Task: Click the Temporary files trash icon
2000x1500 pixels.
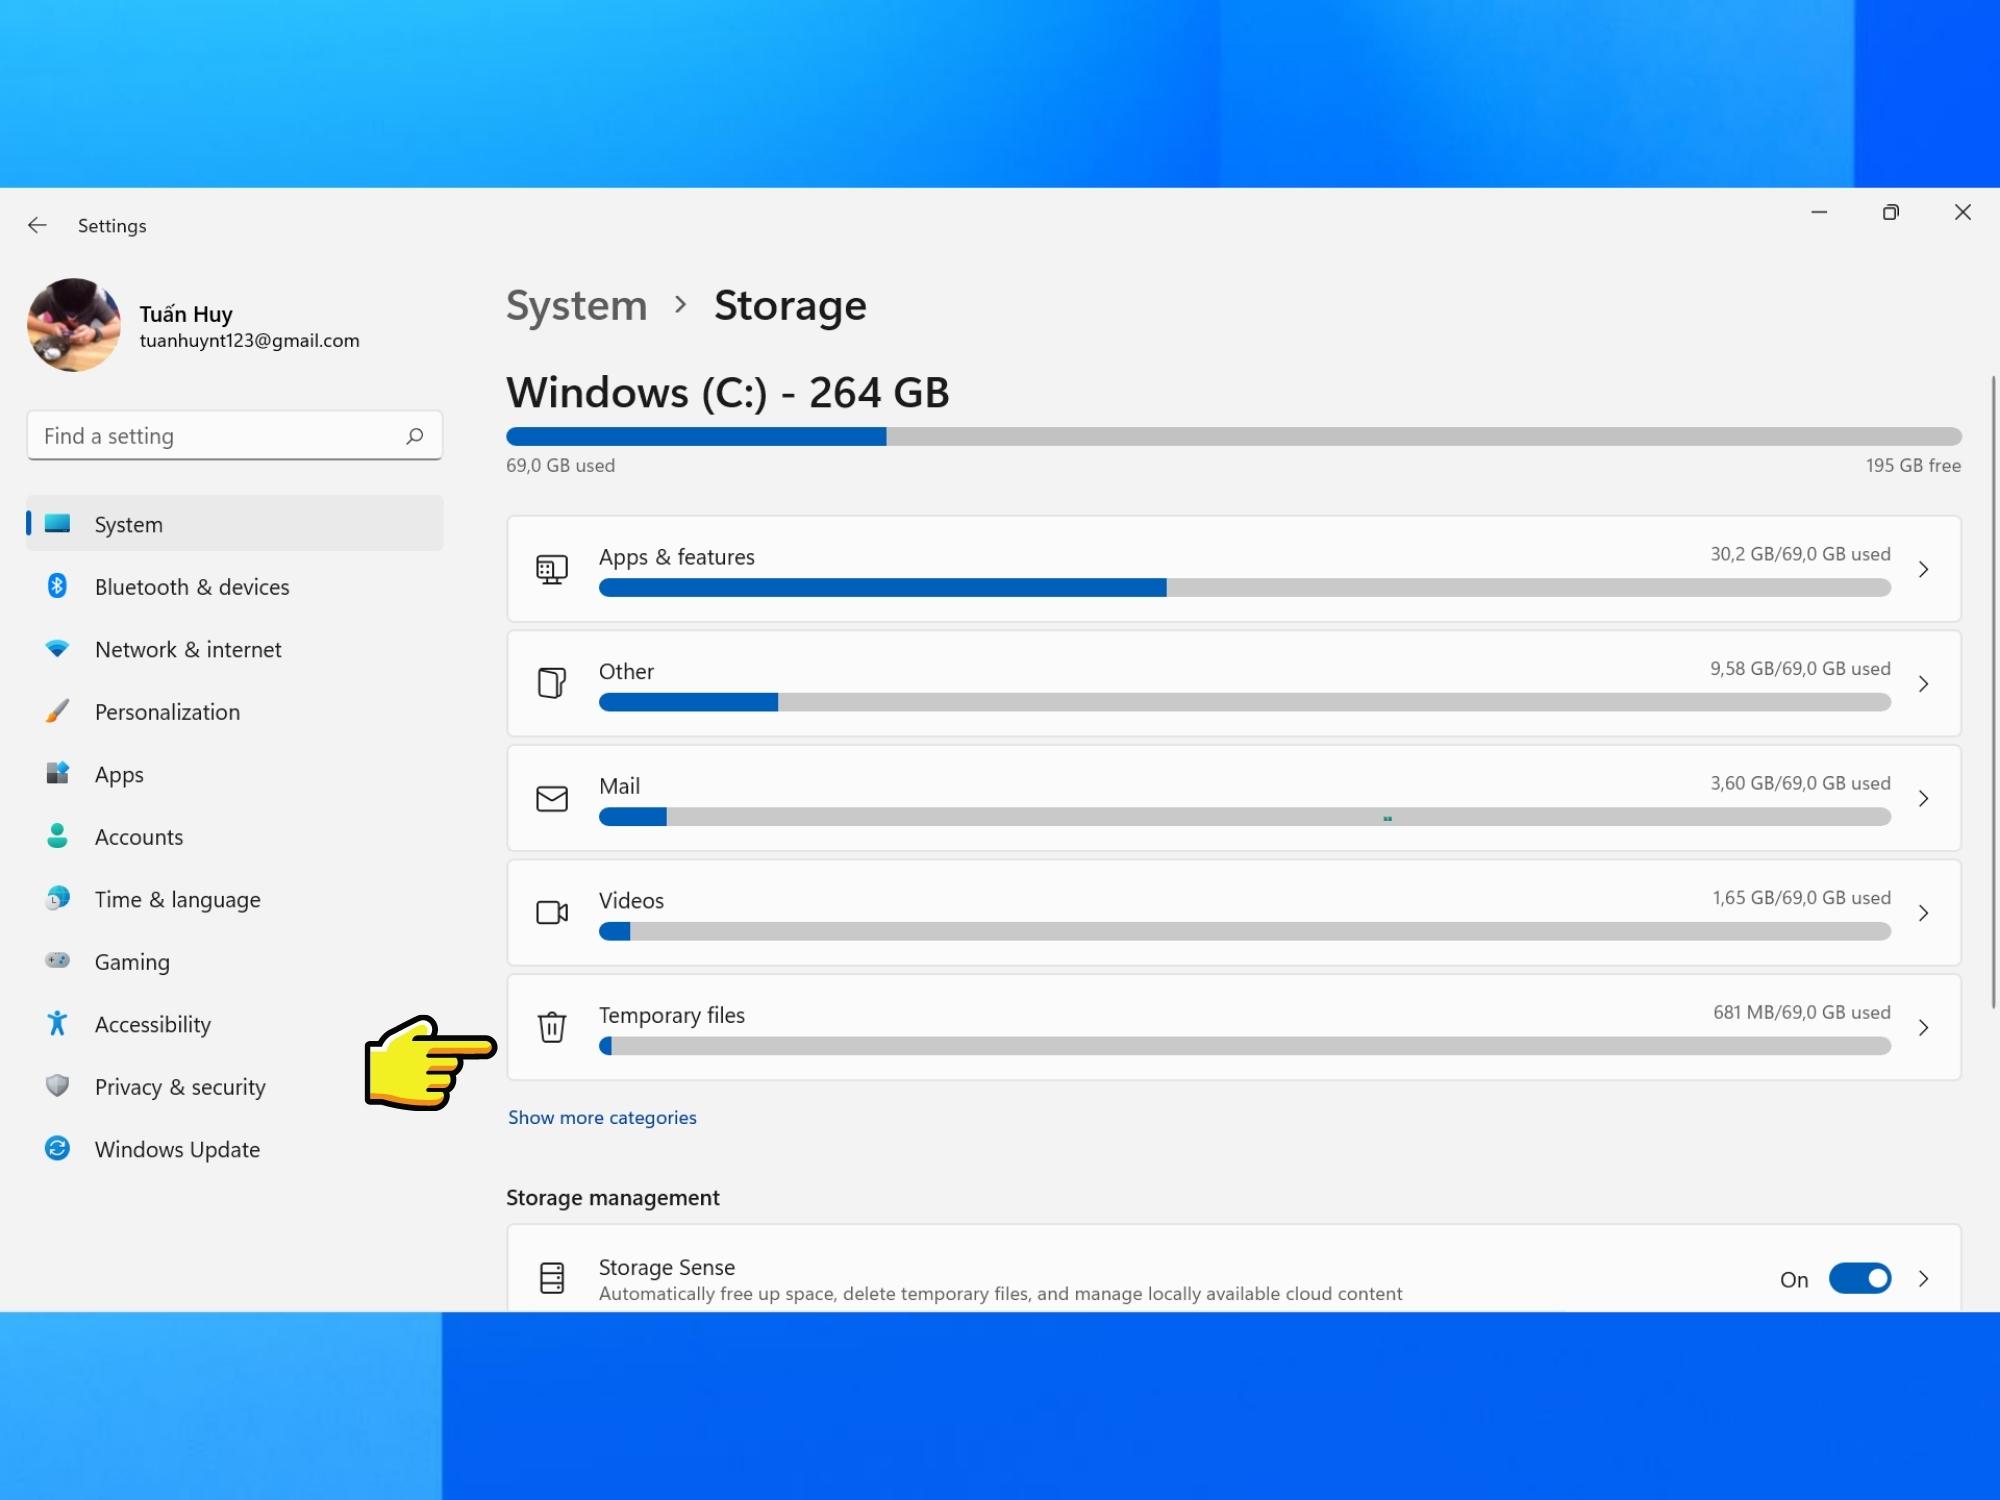Action: (552, 1027)
